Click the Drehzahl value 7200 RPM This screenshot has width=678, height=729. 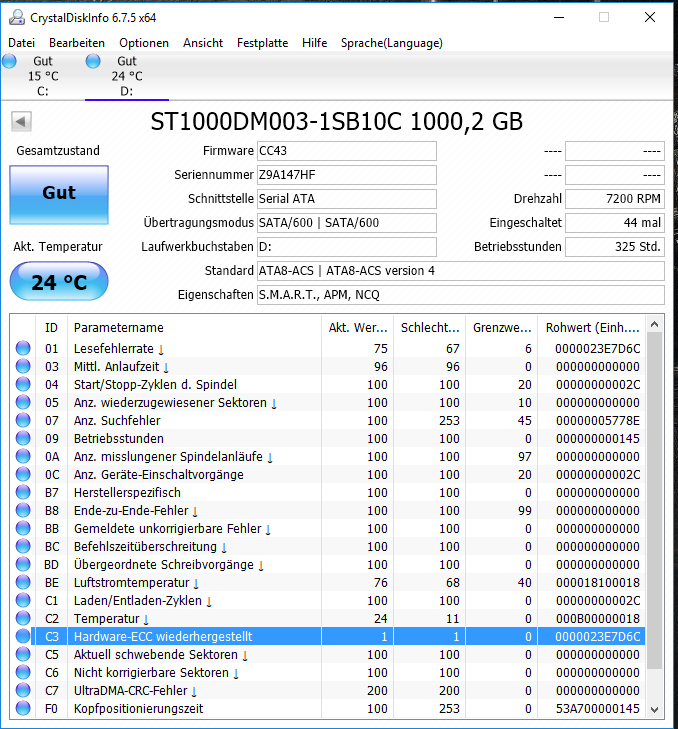point(615,199)
